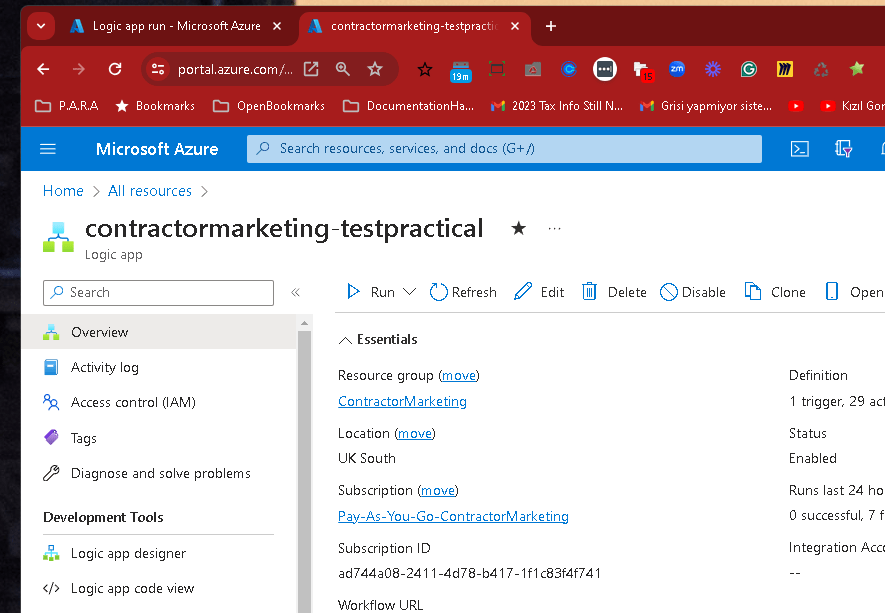Screen dimensions: 885x613
Task: Open the zoom magnifier in address bar
Action: click(x=343, y=69)
